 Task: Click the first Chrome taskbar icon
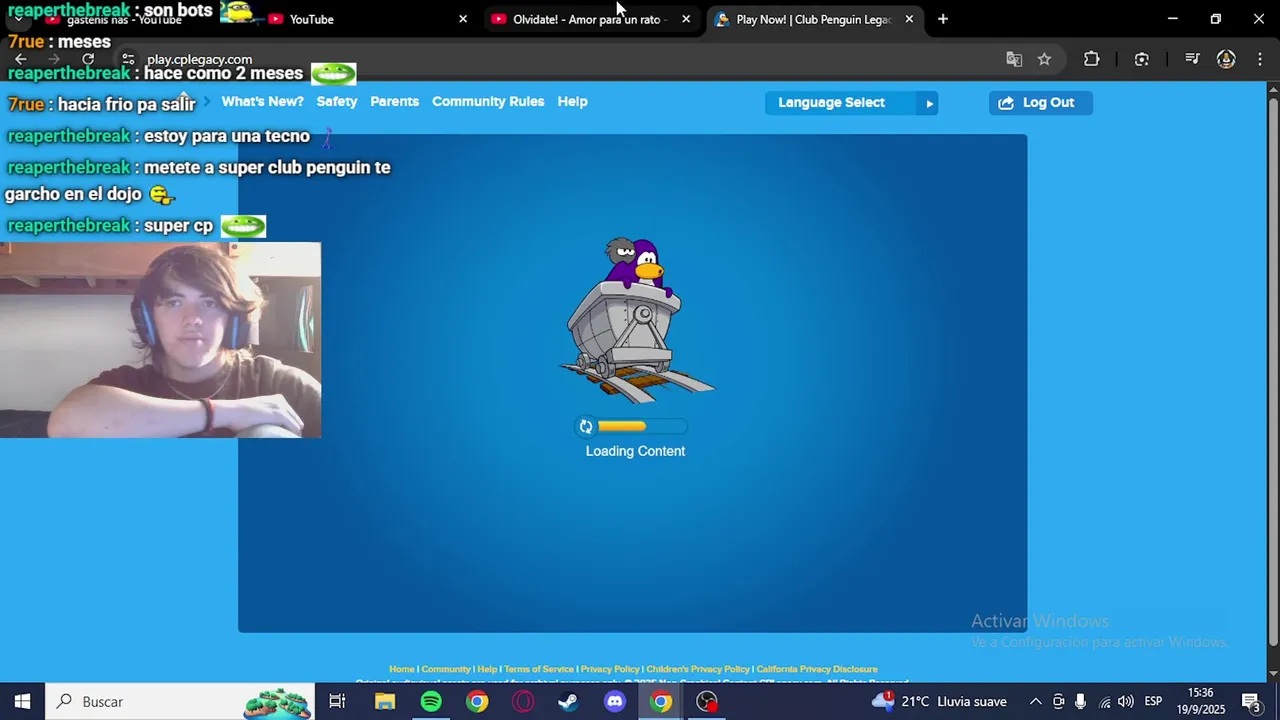(477, 702)
